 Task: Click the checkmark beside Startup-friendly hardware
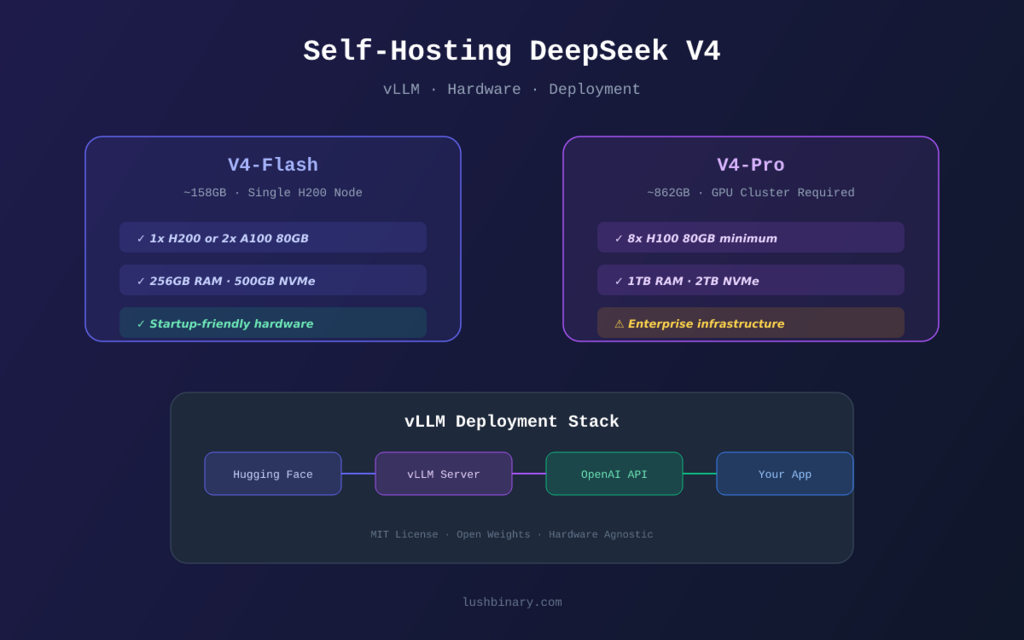click(x=140, y=324)
